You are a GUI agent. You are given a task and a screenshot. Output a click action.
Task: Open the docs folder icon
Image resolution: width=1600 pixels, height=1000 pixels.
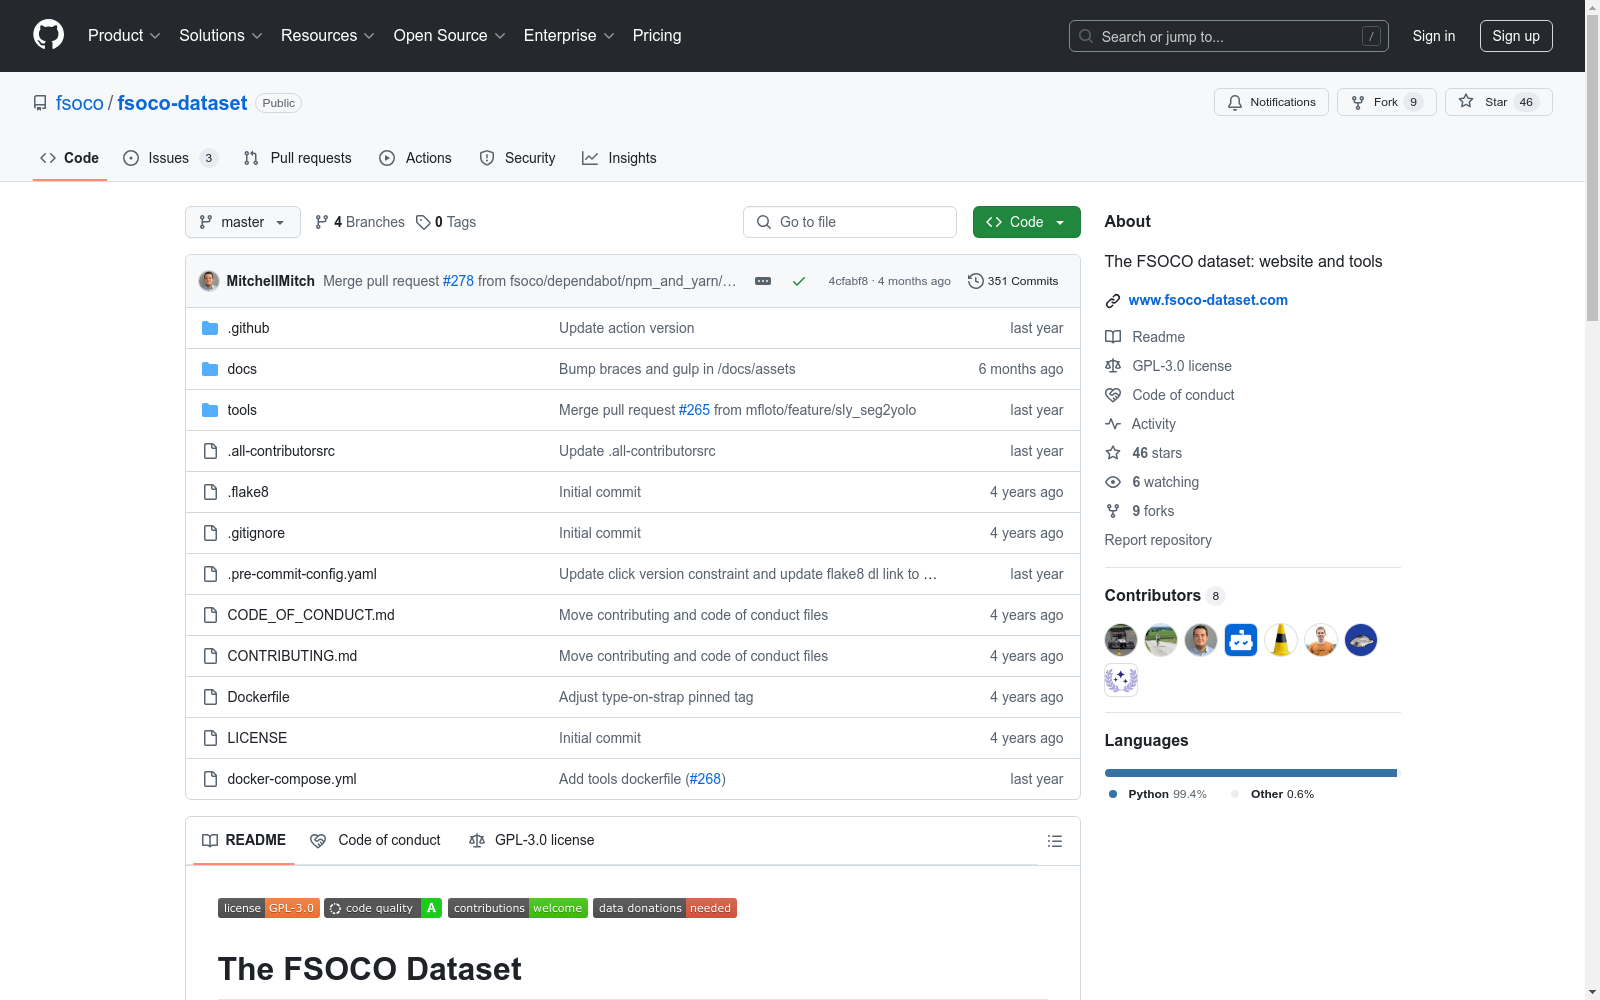tap(210, 369)
